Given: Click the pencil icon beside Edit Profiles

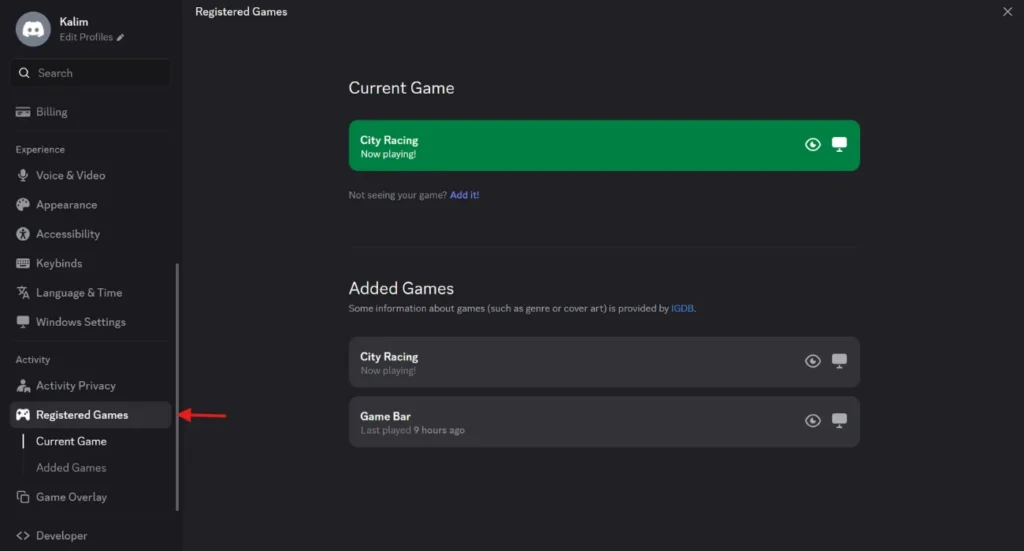Looking at the screenshot, I should 120,37.
